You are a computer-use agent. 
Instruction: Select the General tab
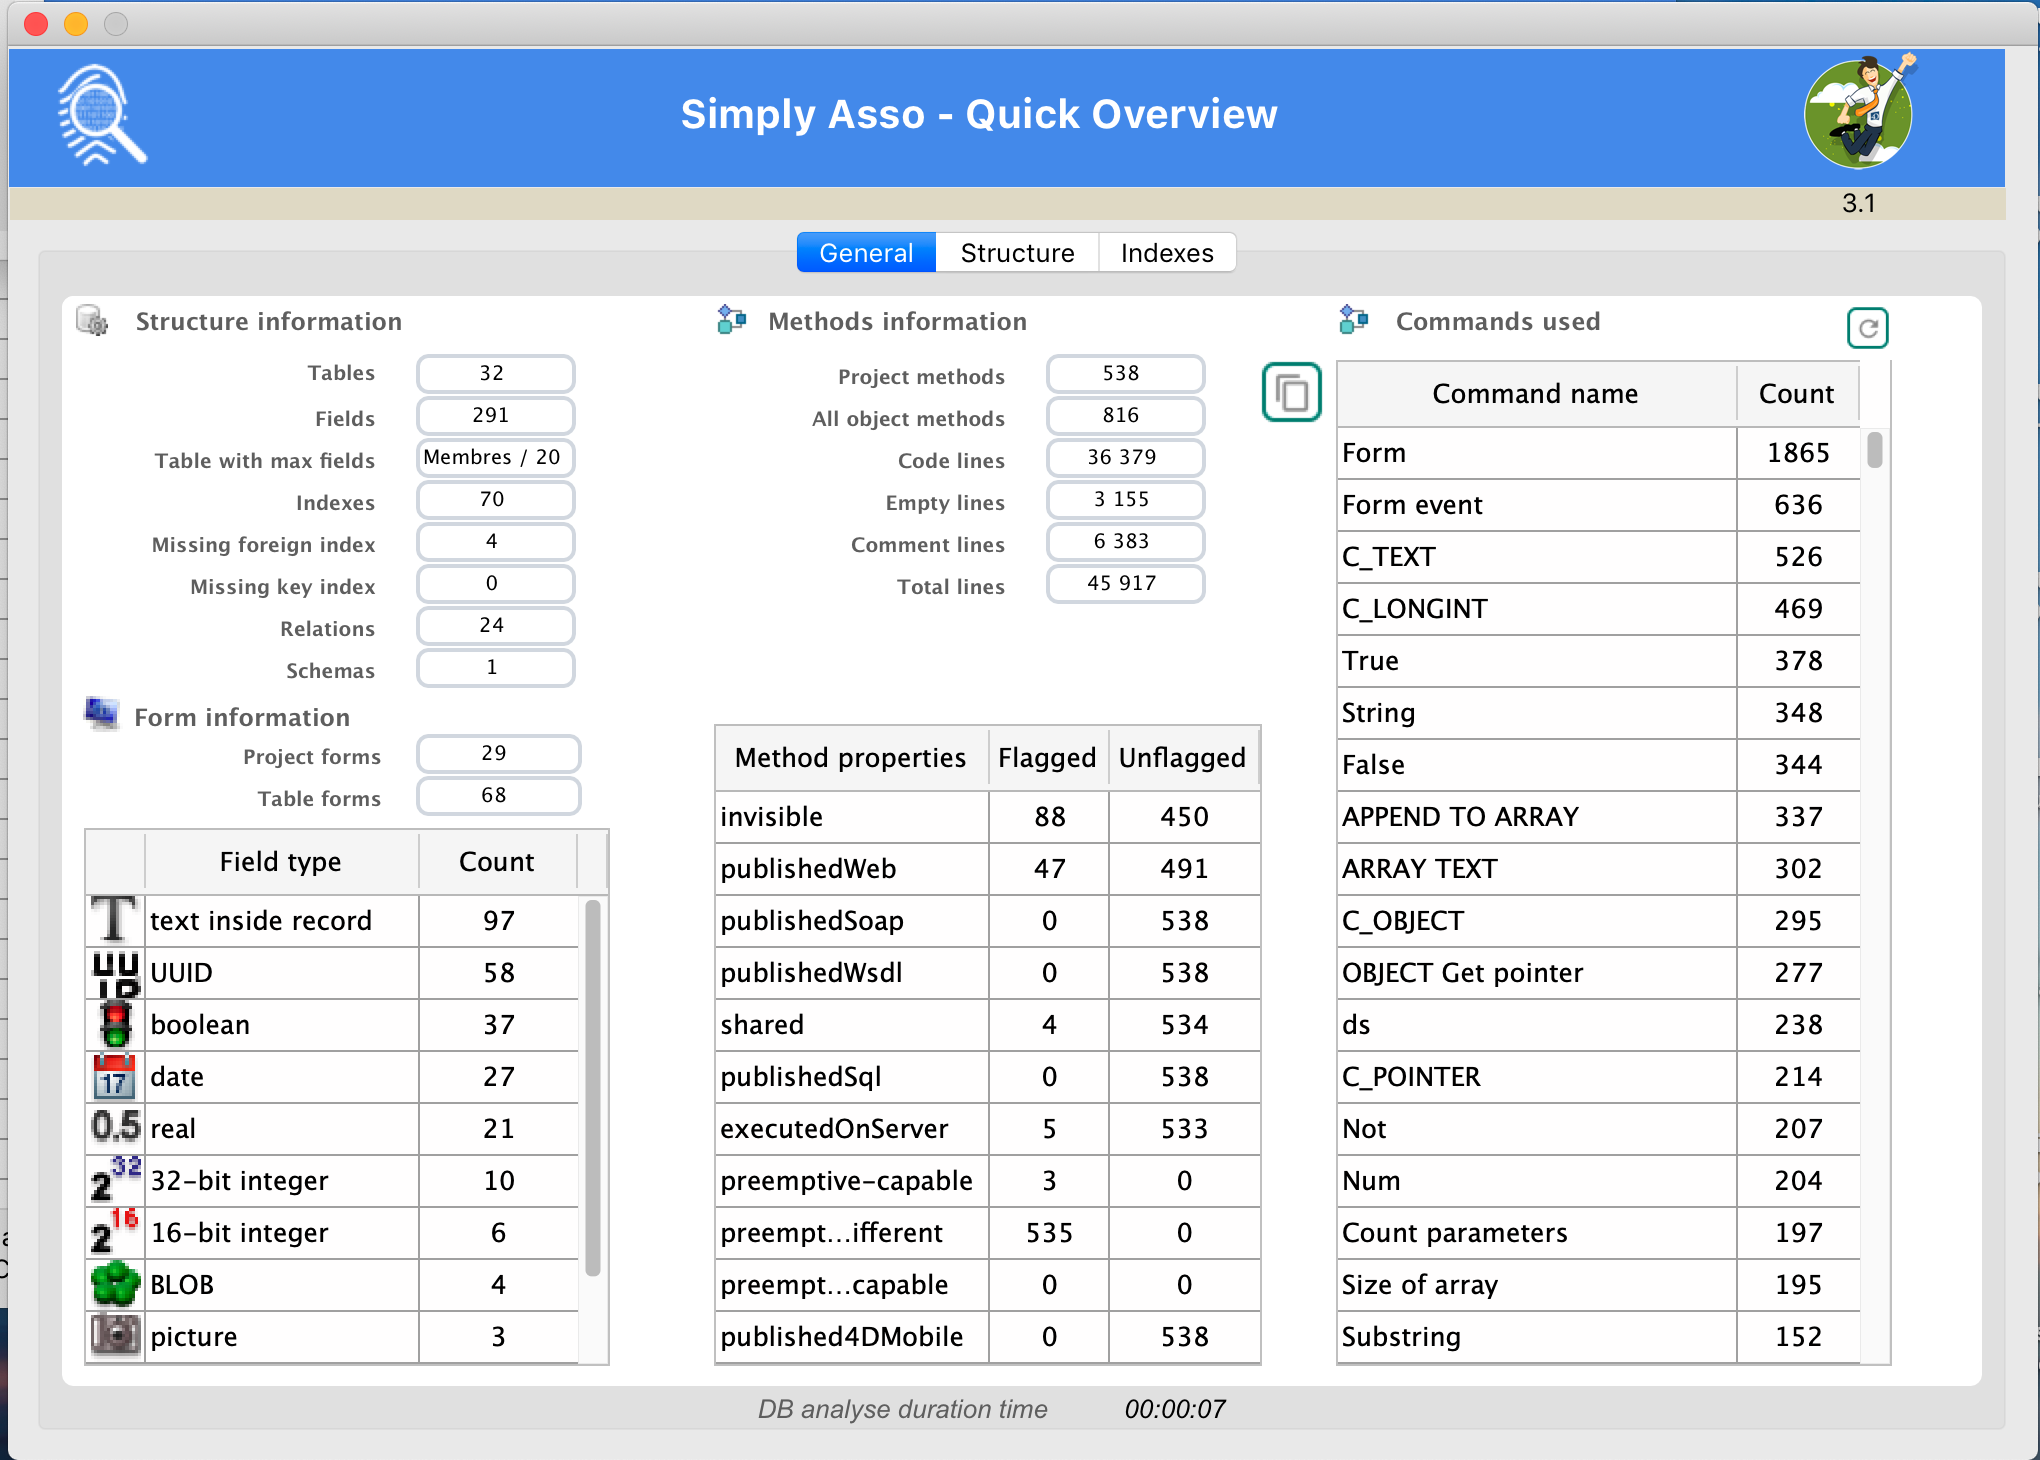tap(865, 252)
